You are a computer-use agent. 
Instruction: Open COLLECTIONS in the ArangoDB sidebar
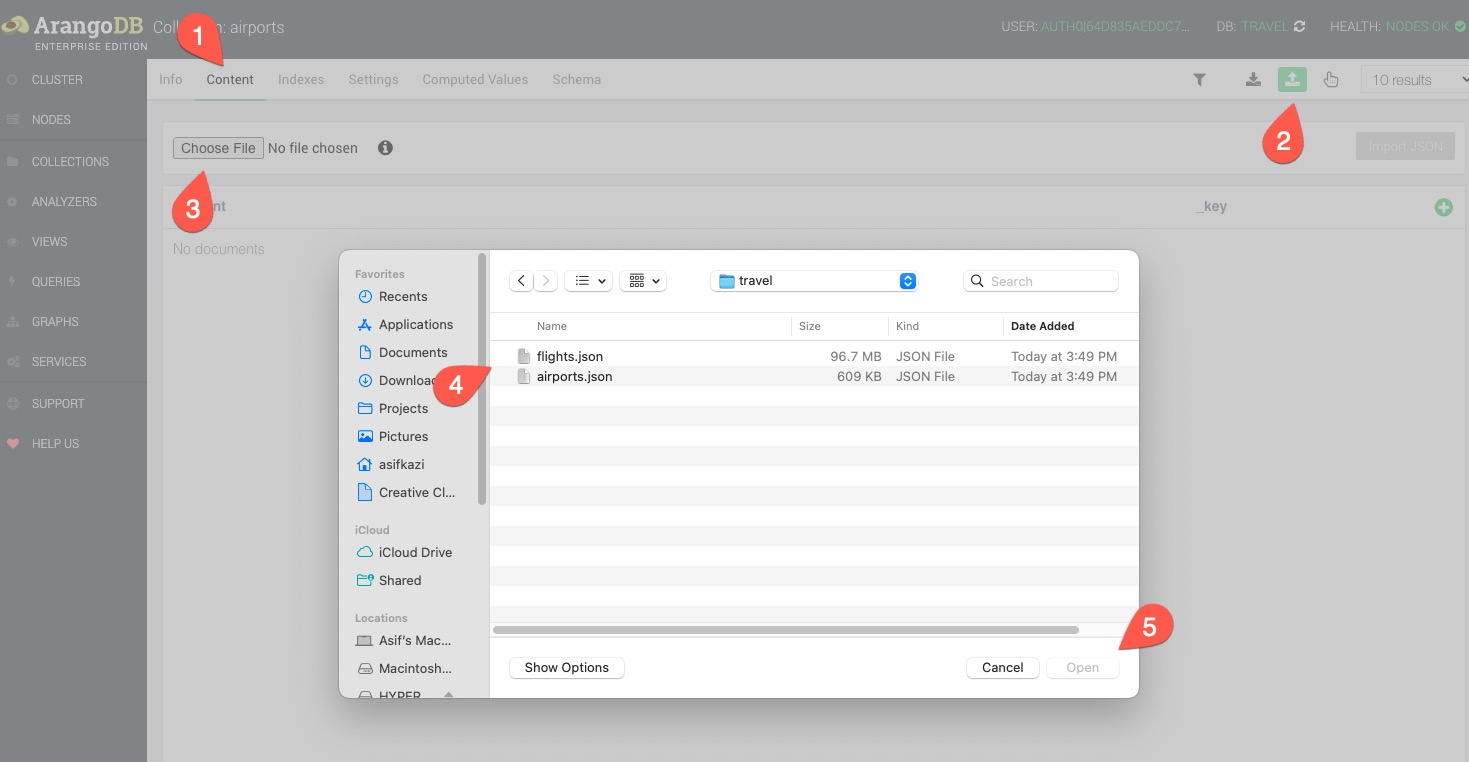click(x=70, y=161)
